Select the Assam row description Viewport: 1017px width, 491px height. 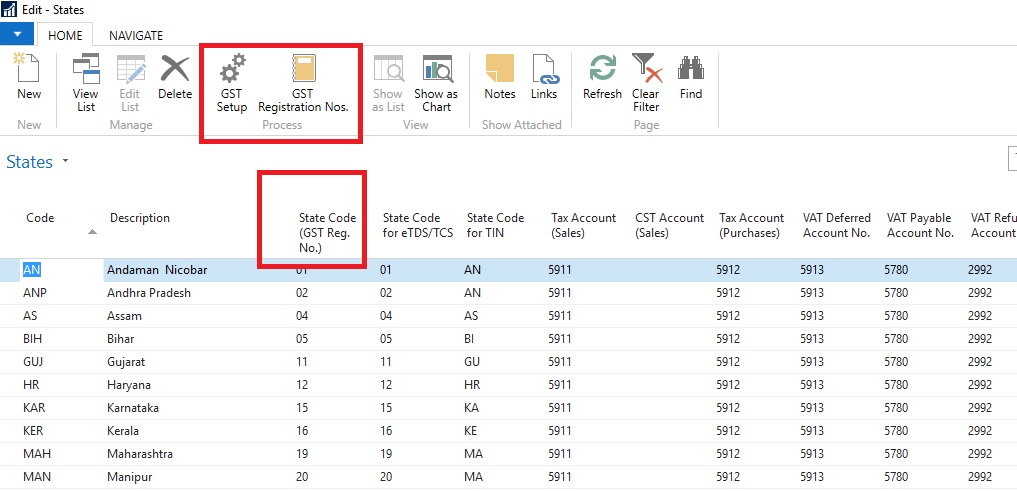pos(125,316)
